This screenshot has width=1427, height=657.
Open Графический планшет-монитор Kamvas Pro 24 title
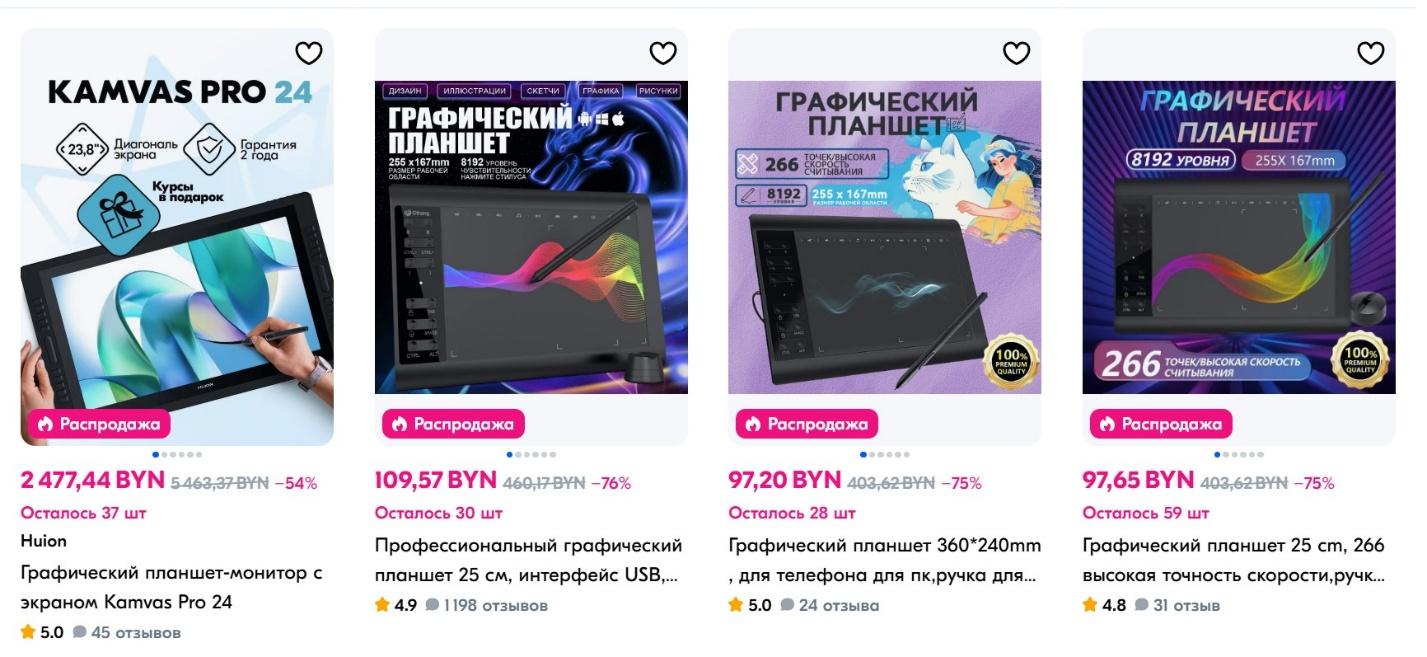[172, 588]
